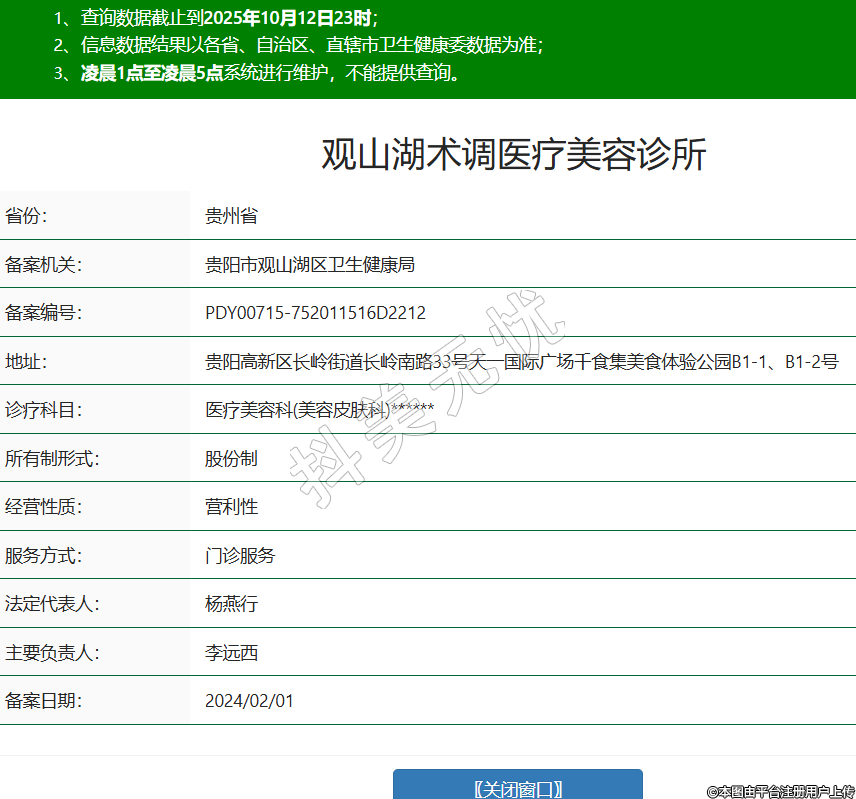The height and width of the screenshot is (799, 856).
Task: Click the 备案编号 row label
Action: coord(43,313)
